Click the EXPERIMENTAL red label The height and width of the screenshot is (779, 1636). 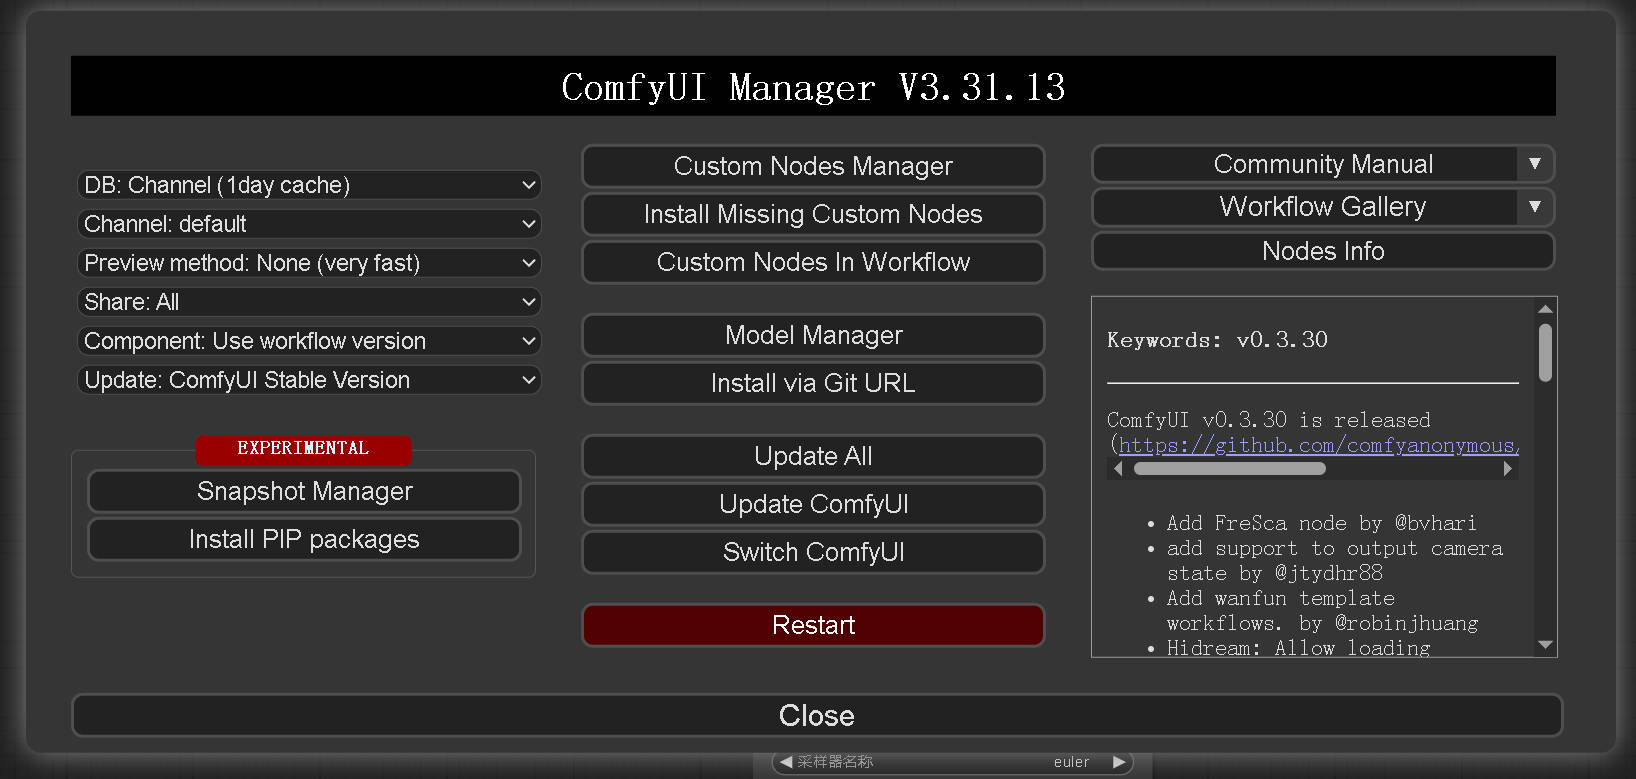click(x=303, y=449)
